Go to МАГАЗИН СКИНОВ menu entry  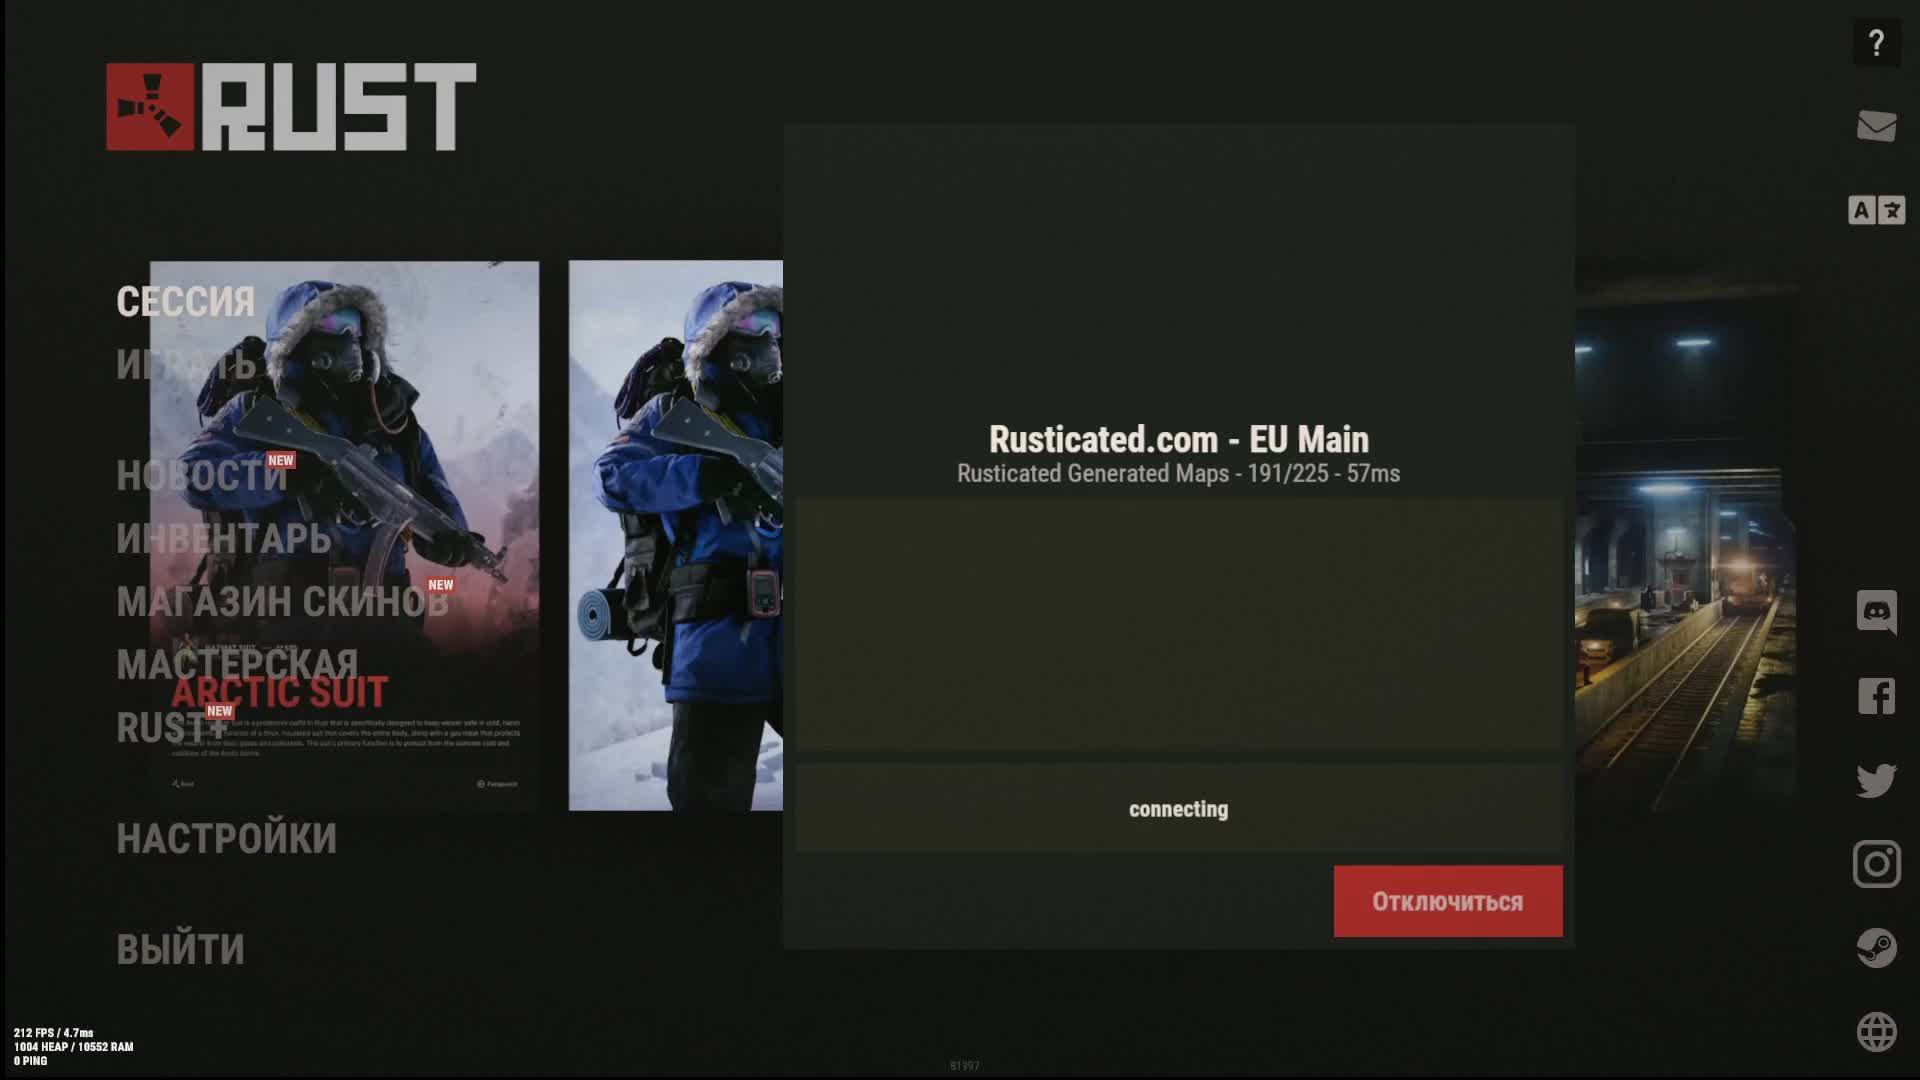pyautogui.click(x=281, y=602)
